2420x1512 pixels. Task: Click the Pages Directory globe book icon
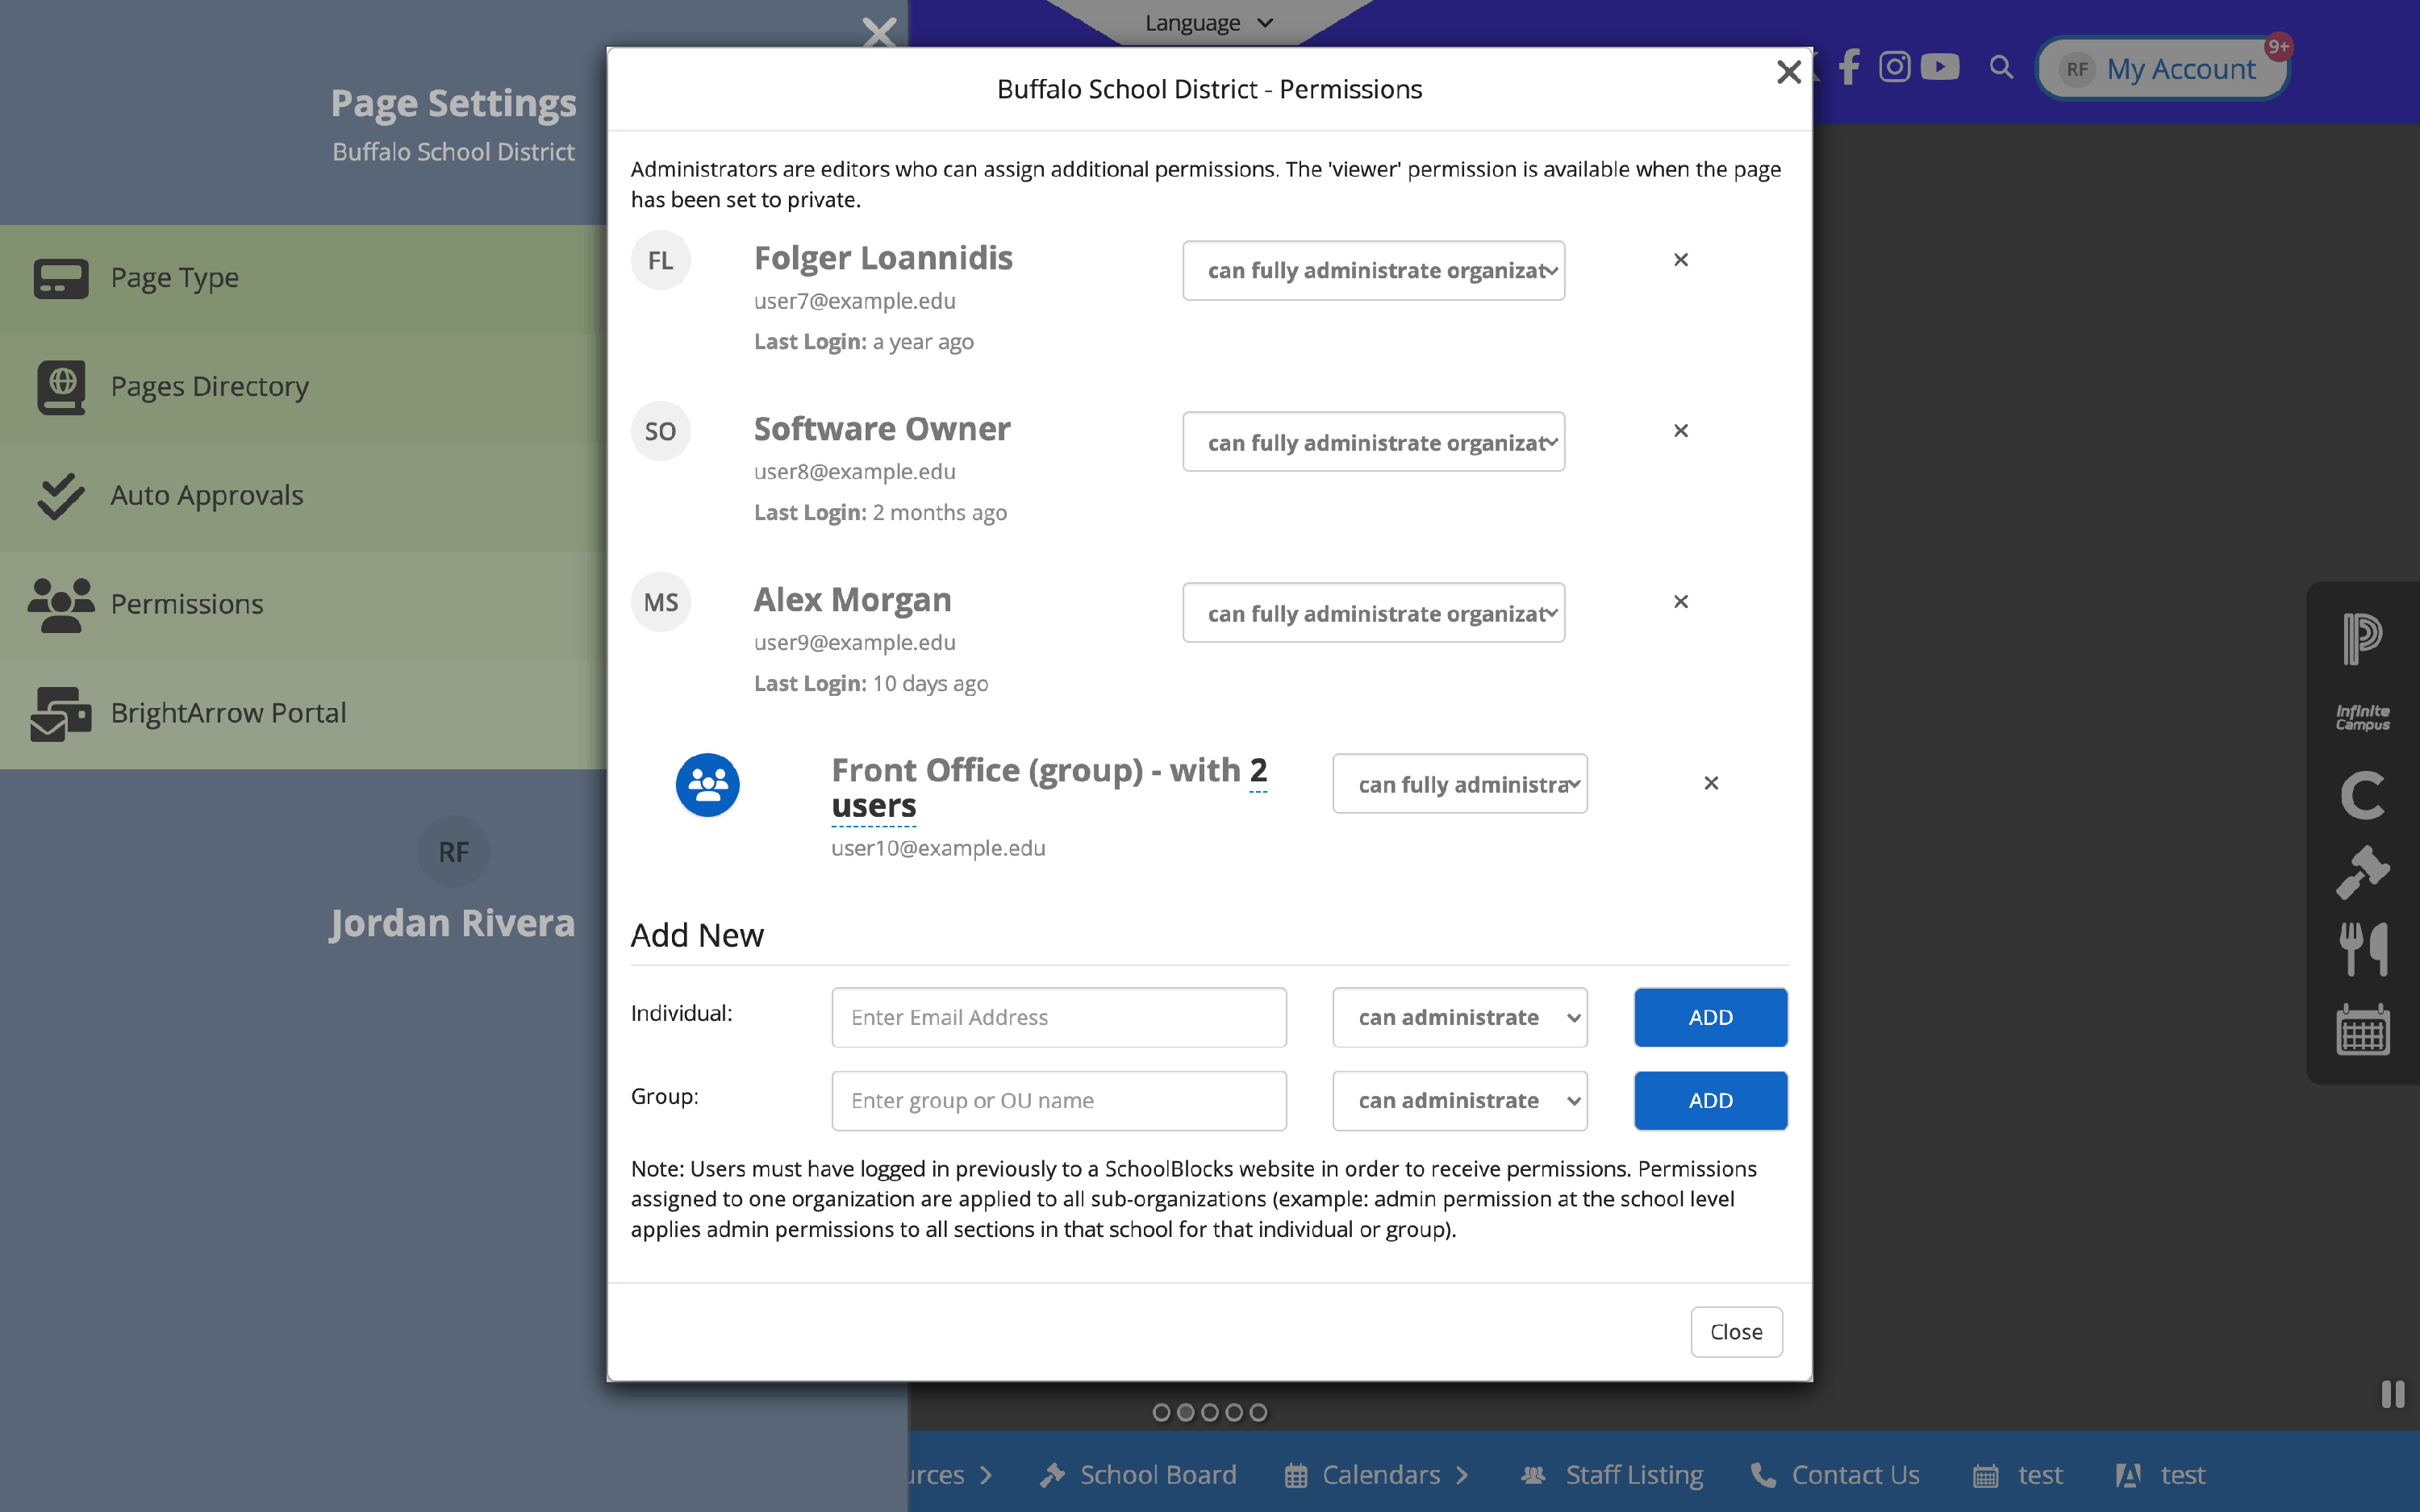tap(61, 387)
